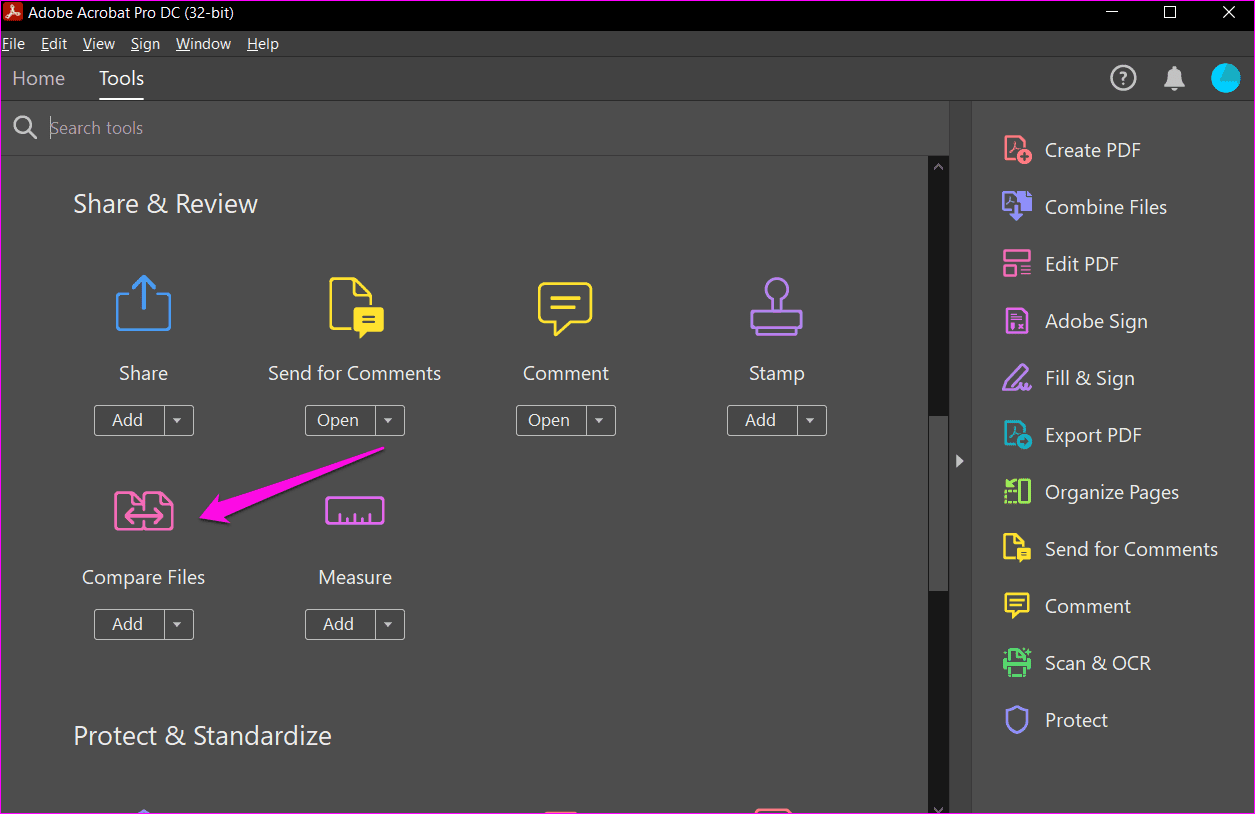Viewport: 1255px width, 814px height.
Task: Click the Adobe Acrobat title bar logo
Action: pyautogui.click(x=14, y=13)
